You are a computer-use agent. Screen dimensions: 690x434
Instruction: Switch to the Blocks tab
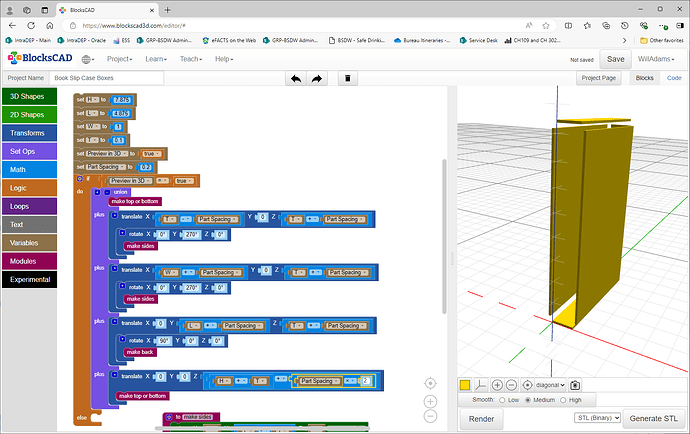point(645,78)
